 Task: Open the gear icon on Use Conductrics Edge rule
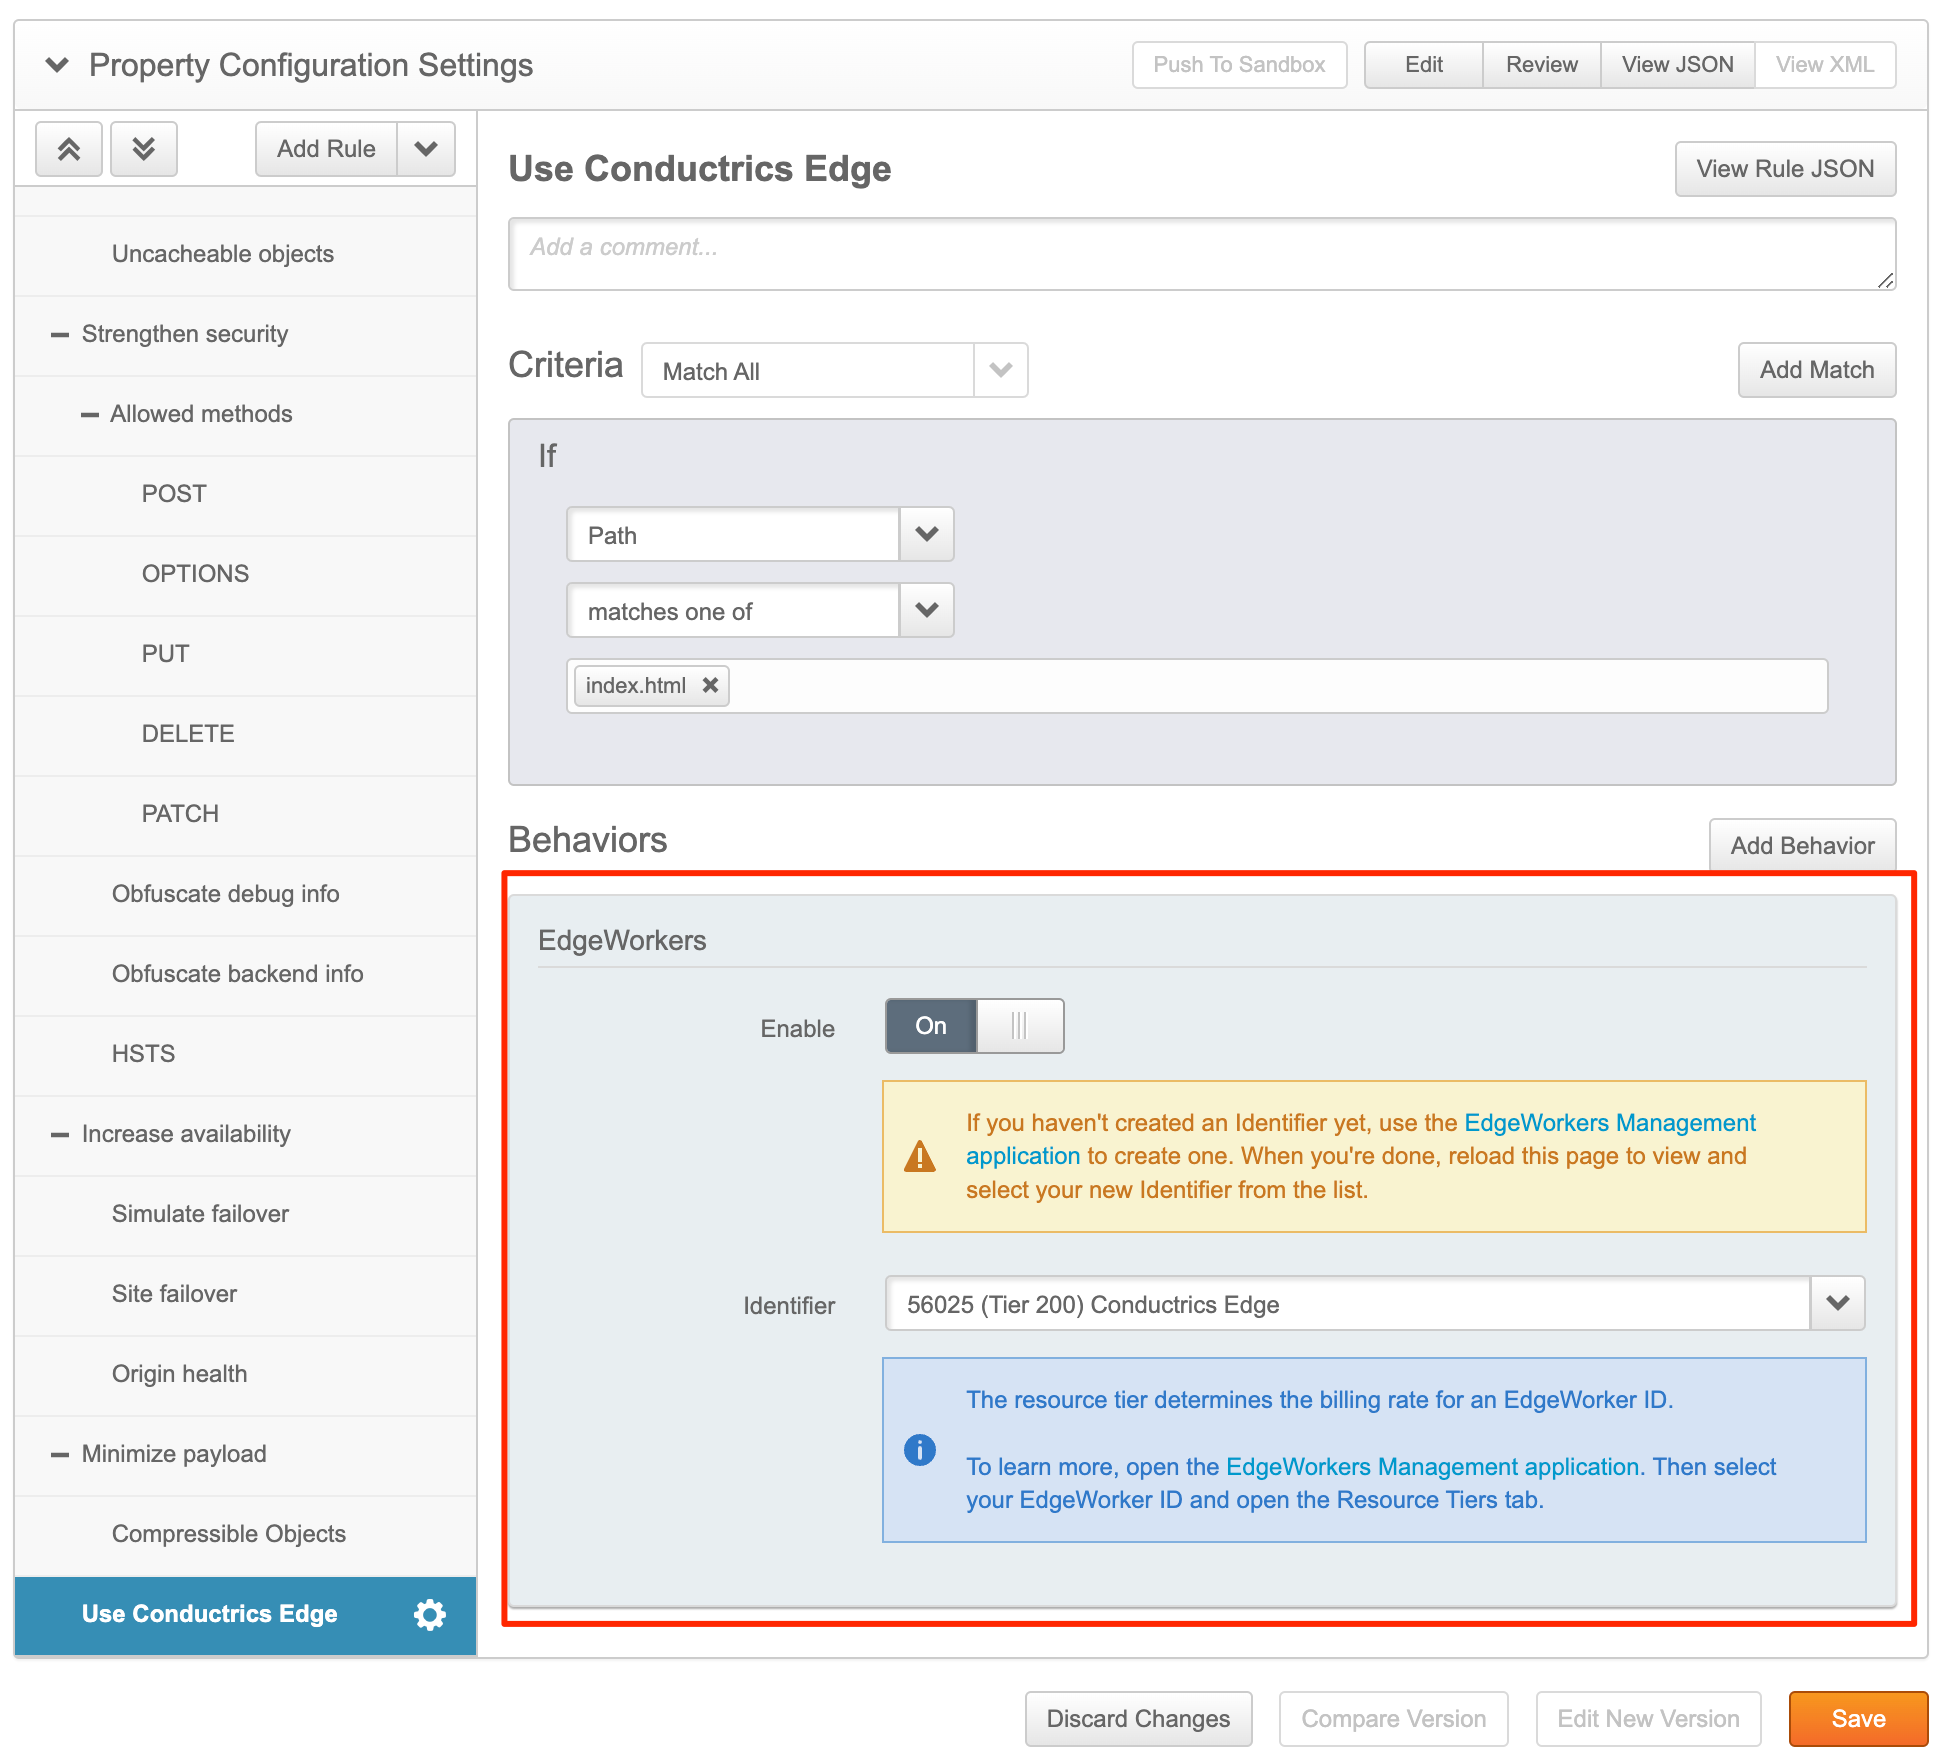(x=430, y=1614)
